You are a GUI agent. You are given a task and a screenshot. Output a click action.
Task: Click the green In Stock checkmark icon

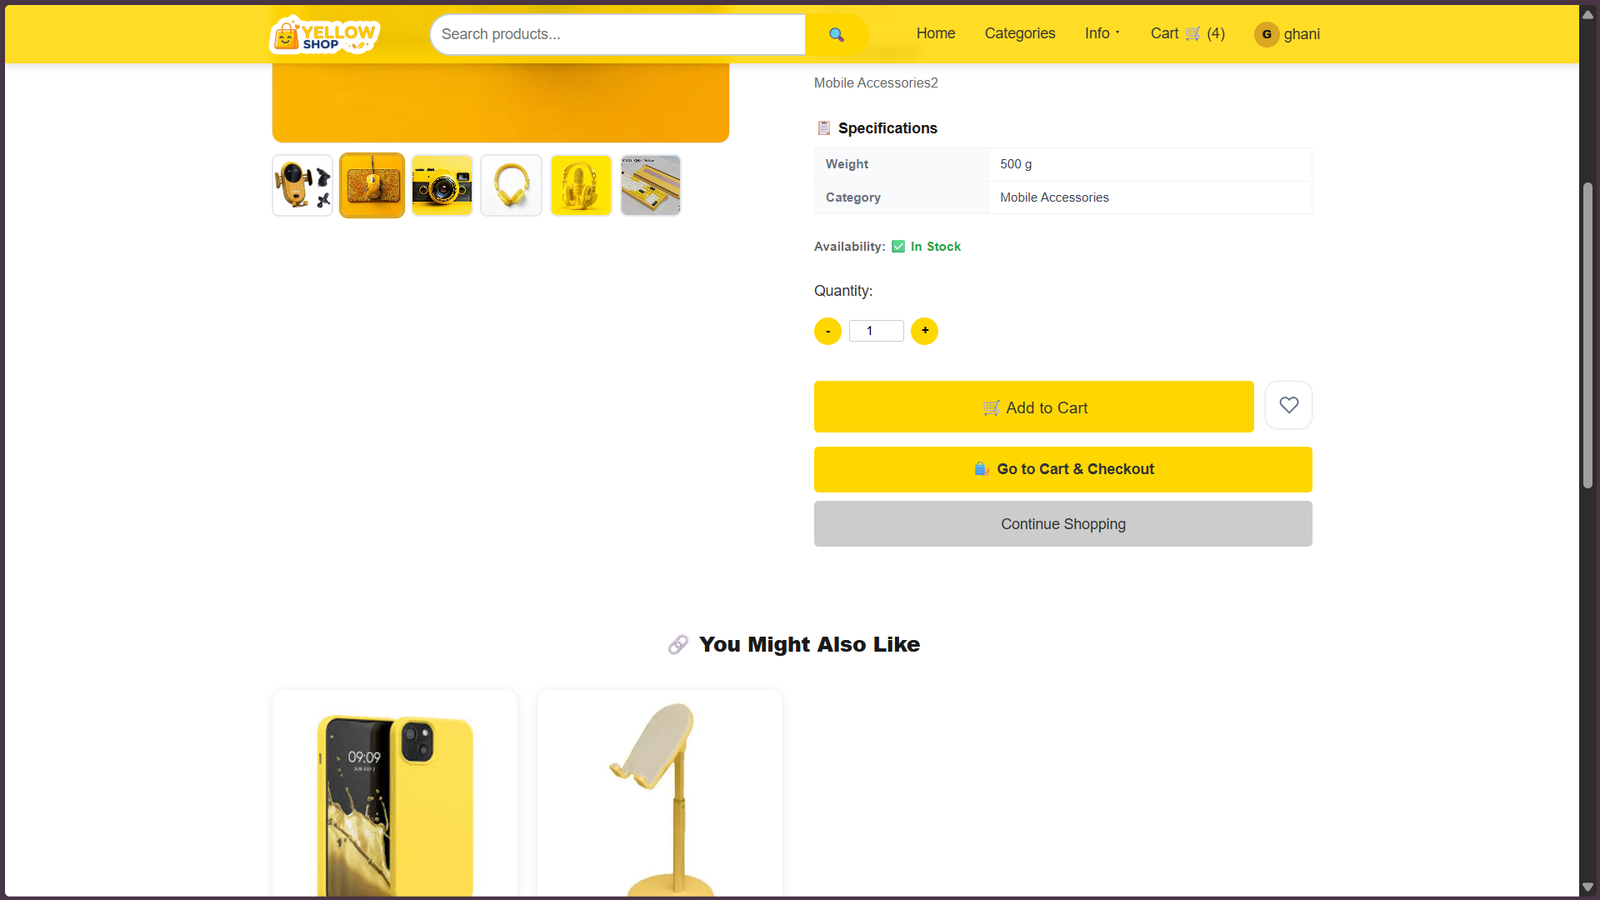point(898,247)
